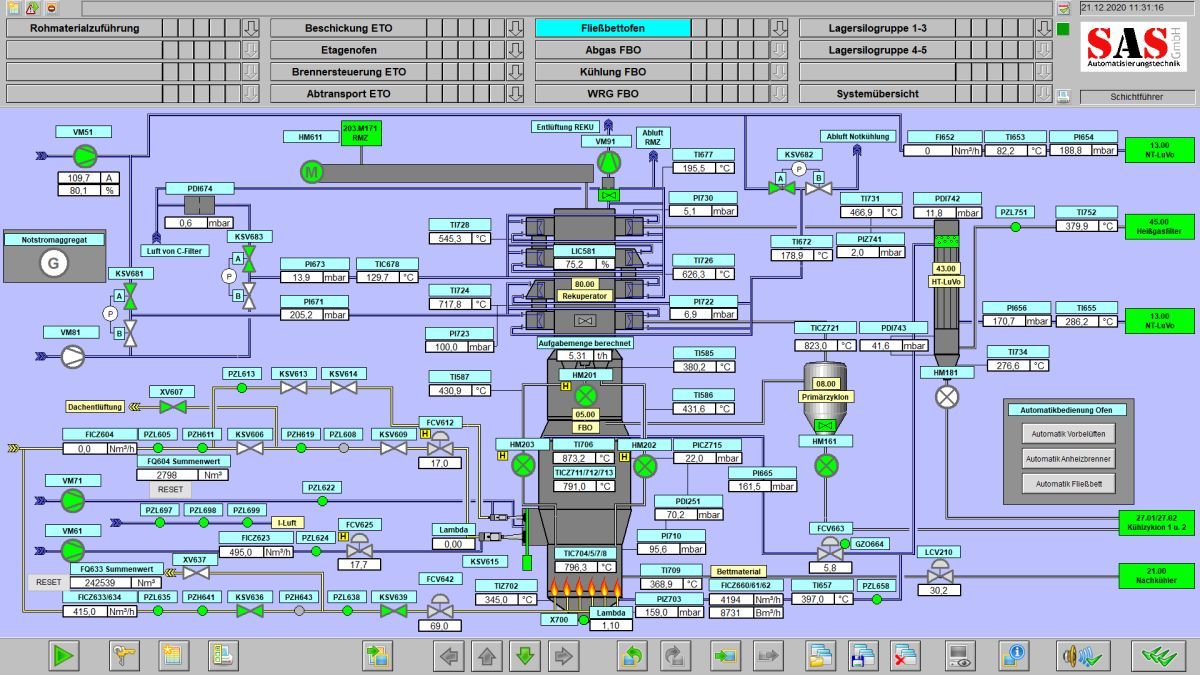Click the key login icon

pyautogui.click(x=125, y=656)
